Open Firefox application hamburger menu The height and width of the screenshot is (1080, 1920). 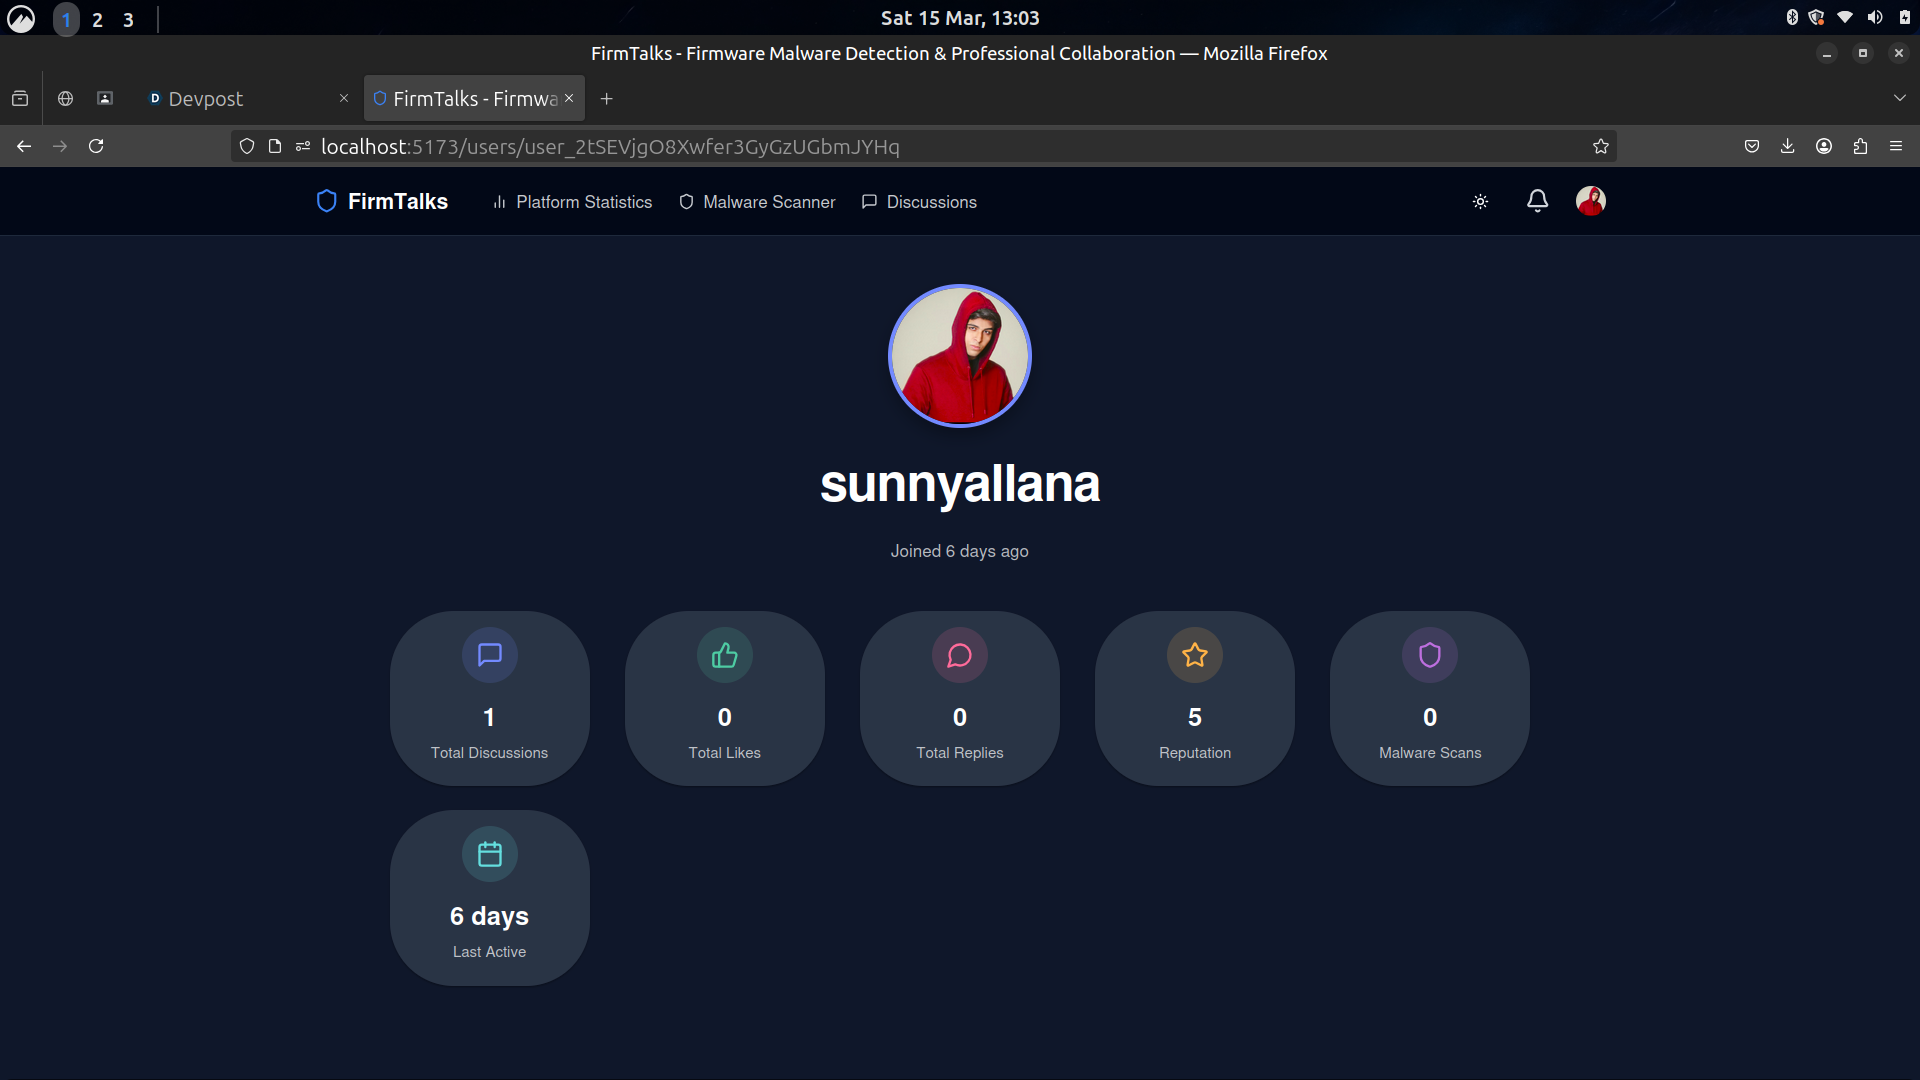click(1895, 146)
